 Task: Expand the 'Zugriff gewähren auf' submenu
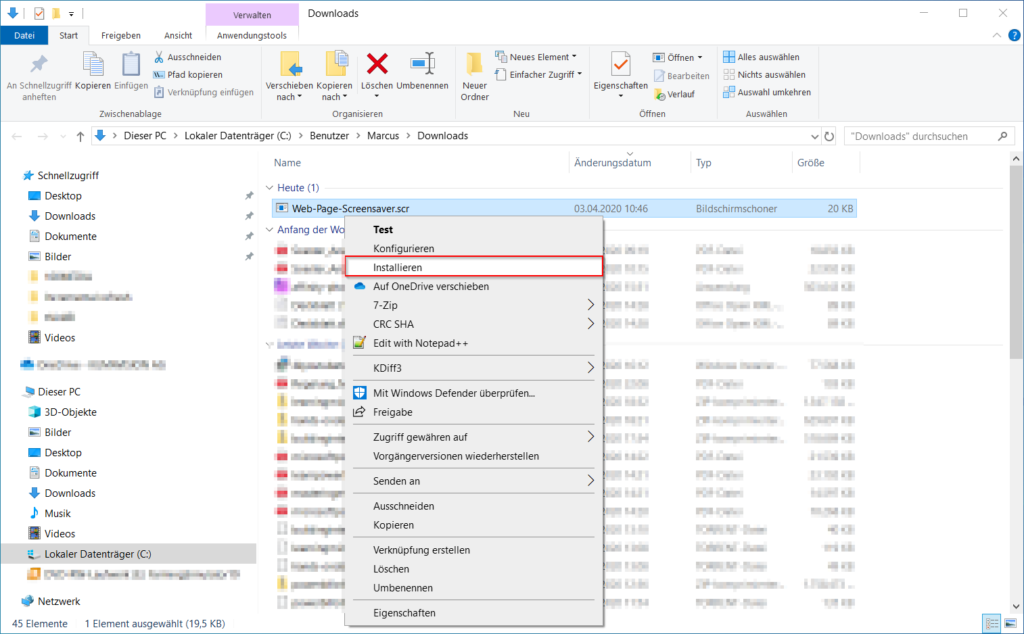click(x=473, y=437)
